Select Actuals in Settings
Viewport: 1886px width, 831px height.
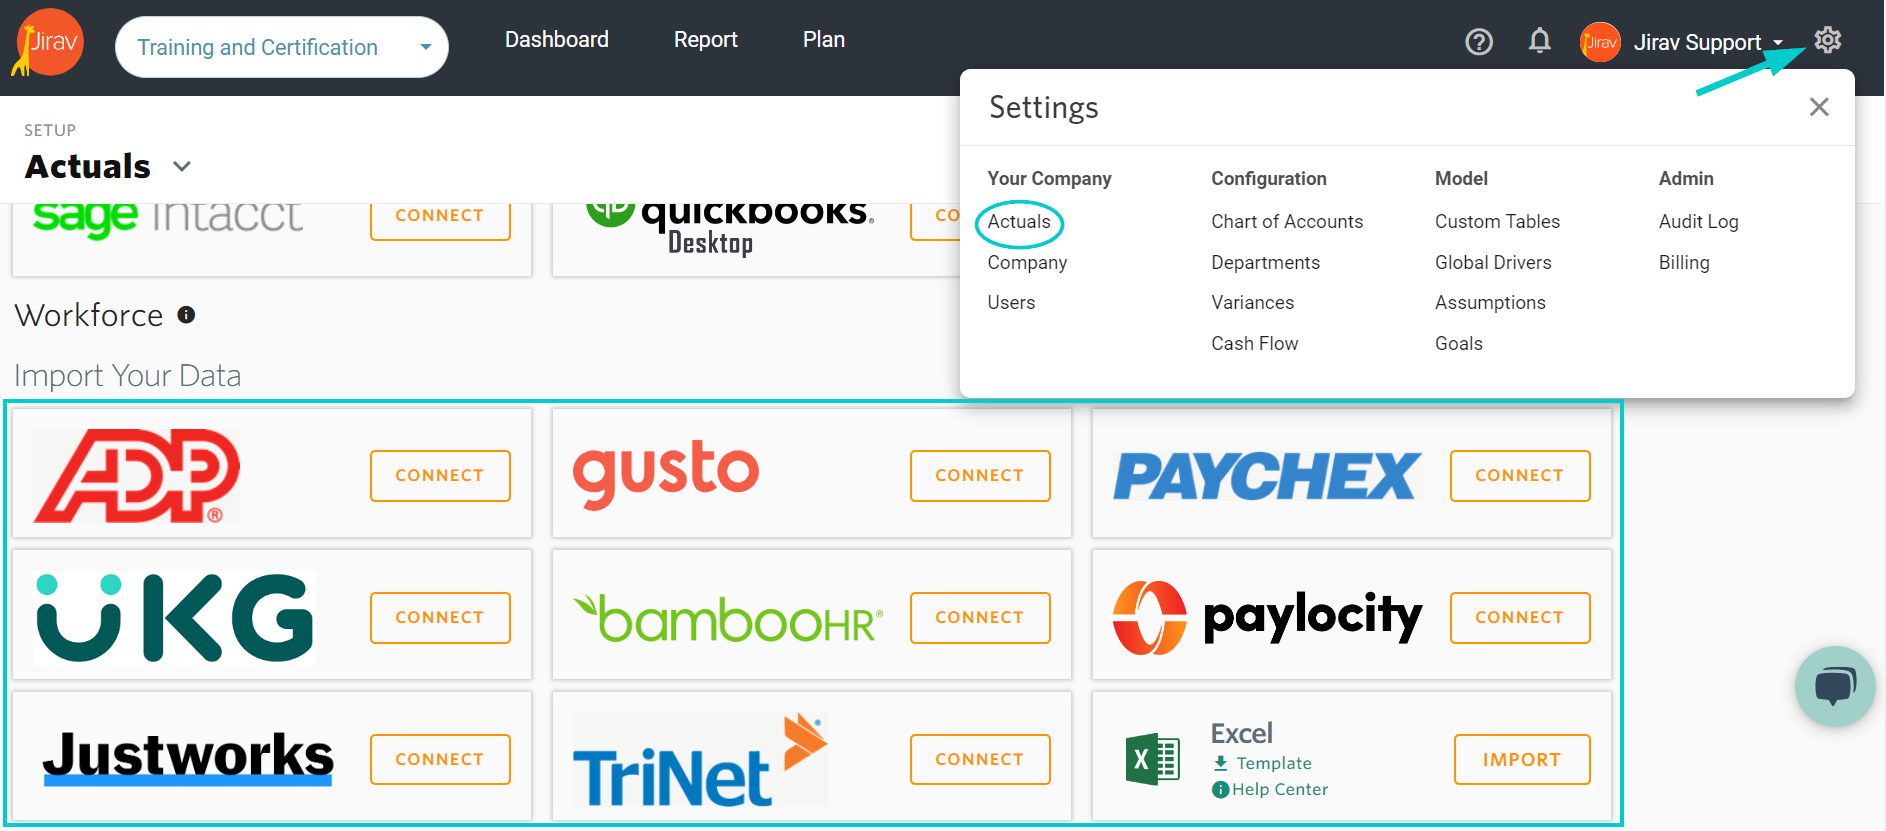(x=1019, y=222)
